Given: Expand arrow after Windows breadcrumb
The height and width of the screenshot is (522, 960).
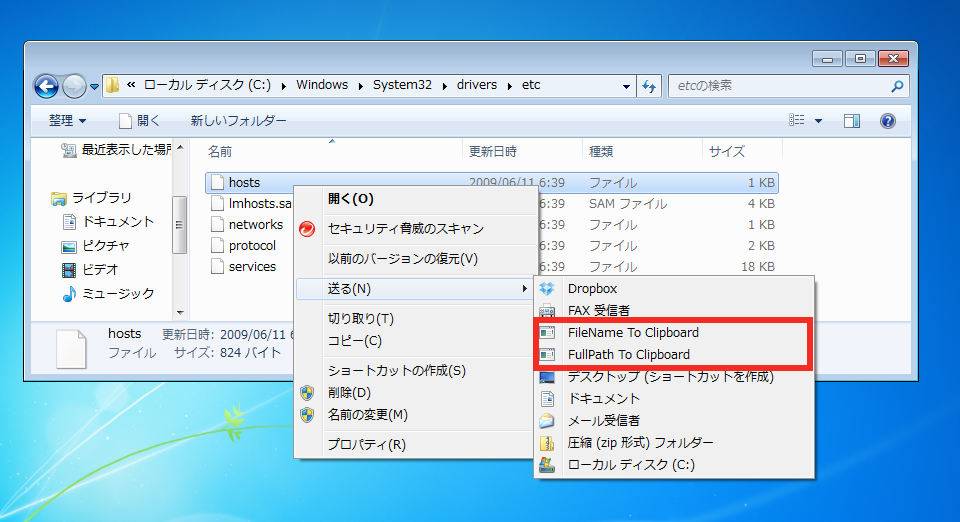Looking at the screenshot, I should (x=361, y=86).
